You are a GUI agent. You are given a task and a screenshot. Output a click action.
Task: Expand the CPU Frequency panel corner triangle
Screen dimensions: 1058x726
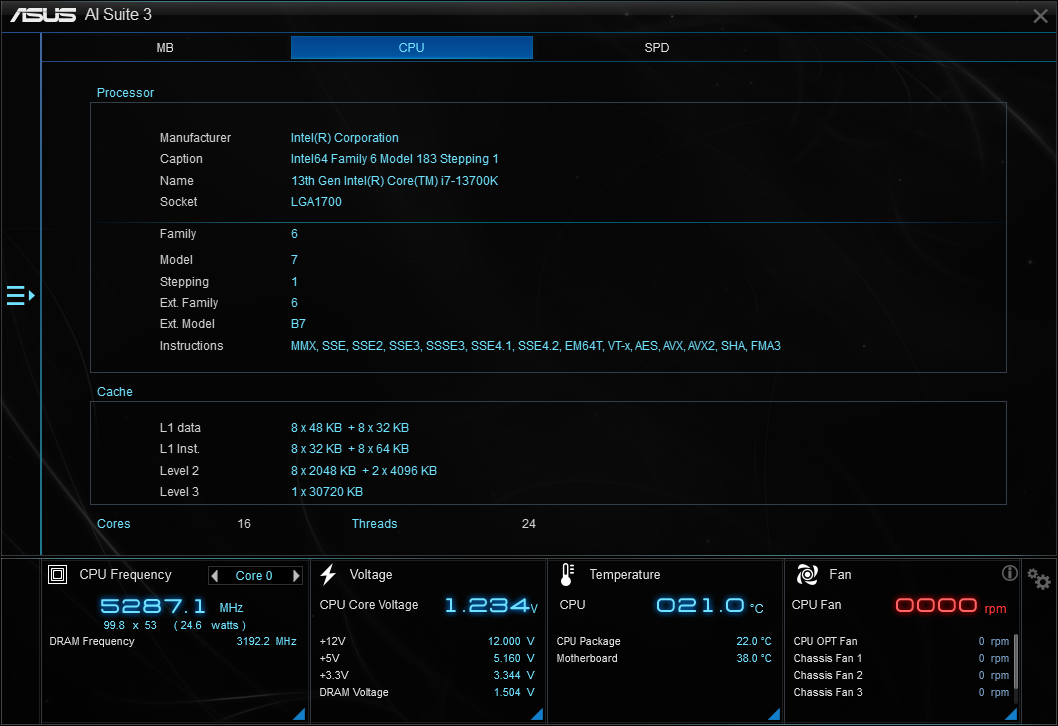300,714
